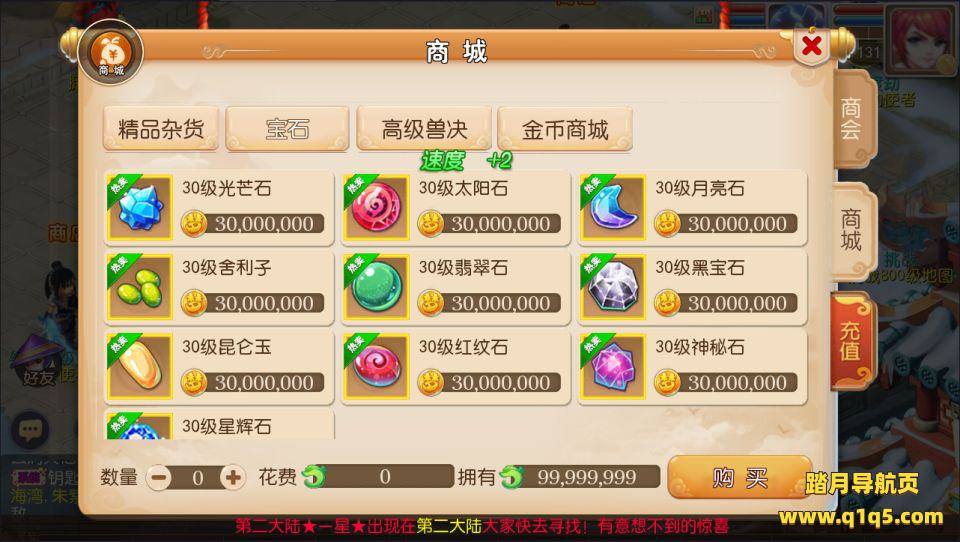Select the 30级黑宝石 grey faceted gem
This screenshot has height=542, width=960.
[613, 287]
